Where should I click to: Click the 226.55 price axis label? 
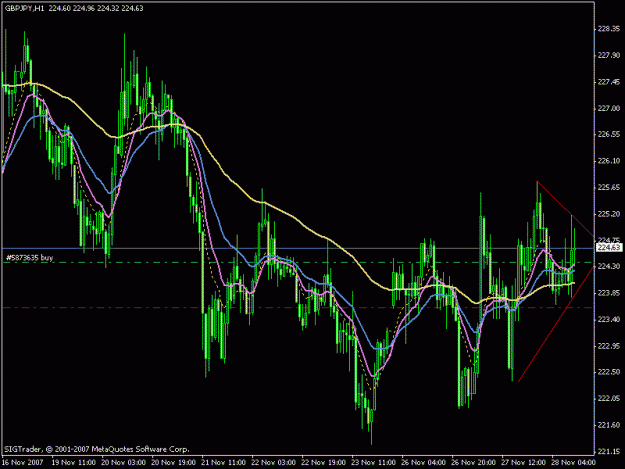[x=609, y=134]
